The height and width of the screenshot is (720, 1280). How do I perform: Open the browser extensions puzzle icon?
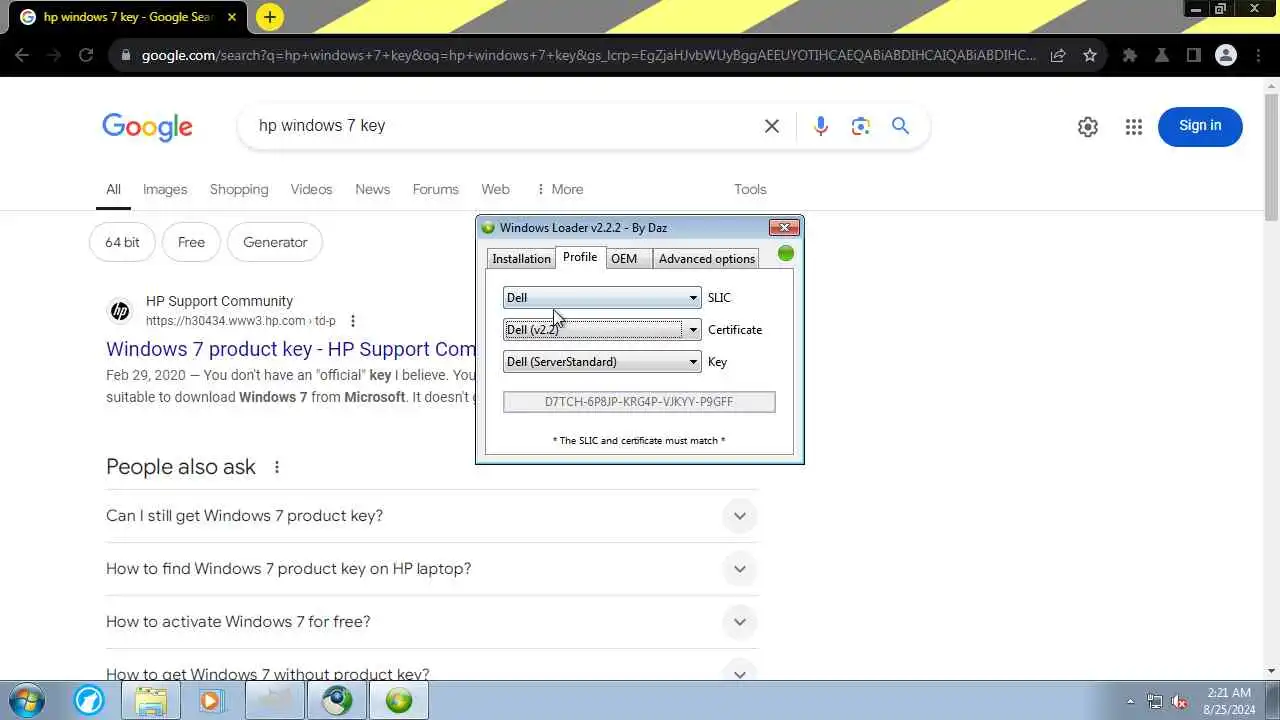click(1130, 56)
